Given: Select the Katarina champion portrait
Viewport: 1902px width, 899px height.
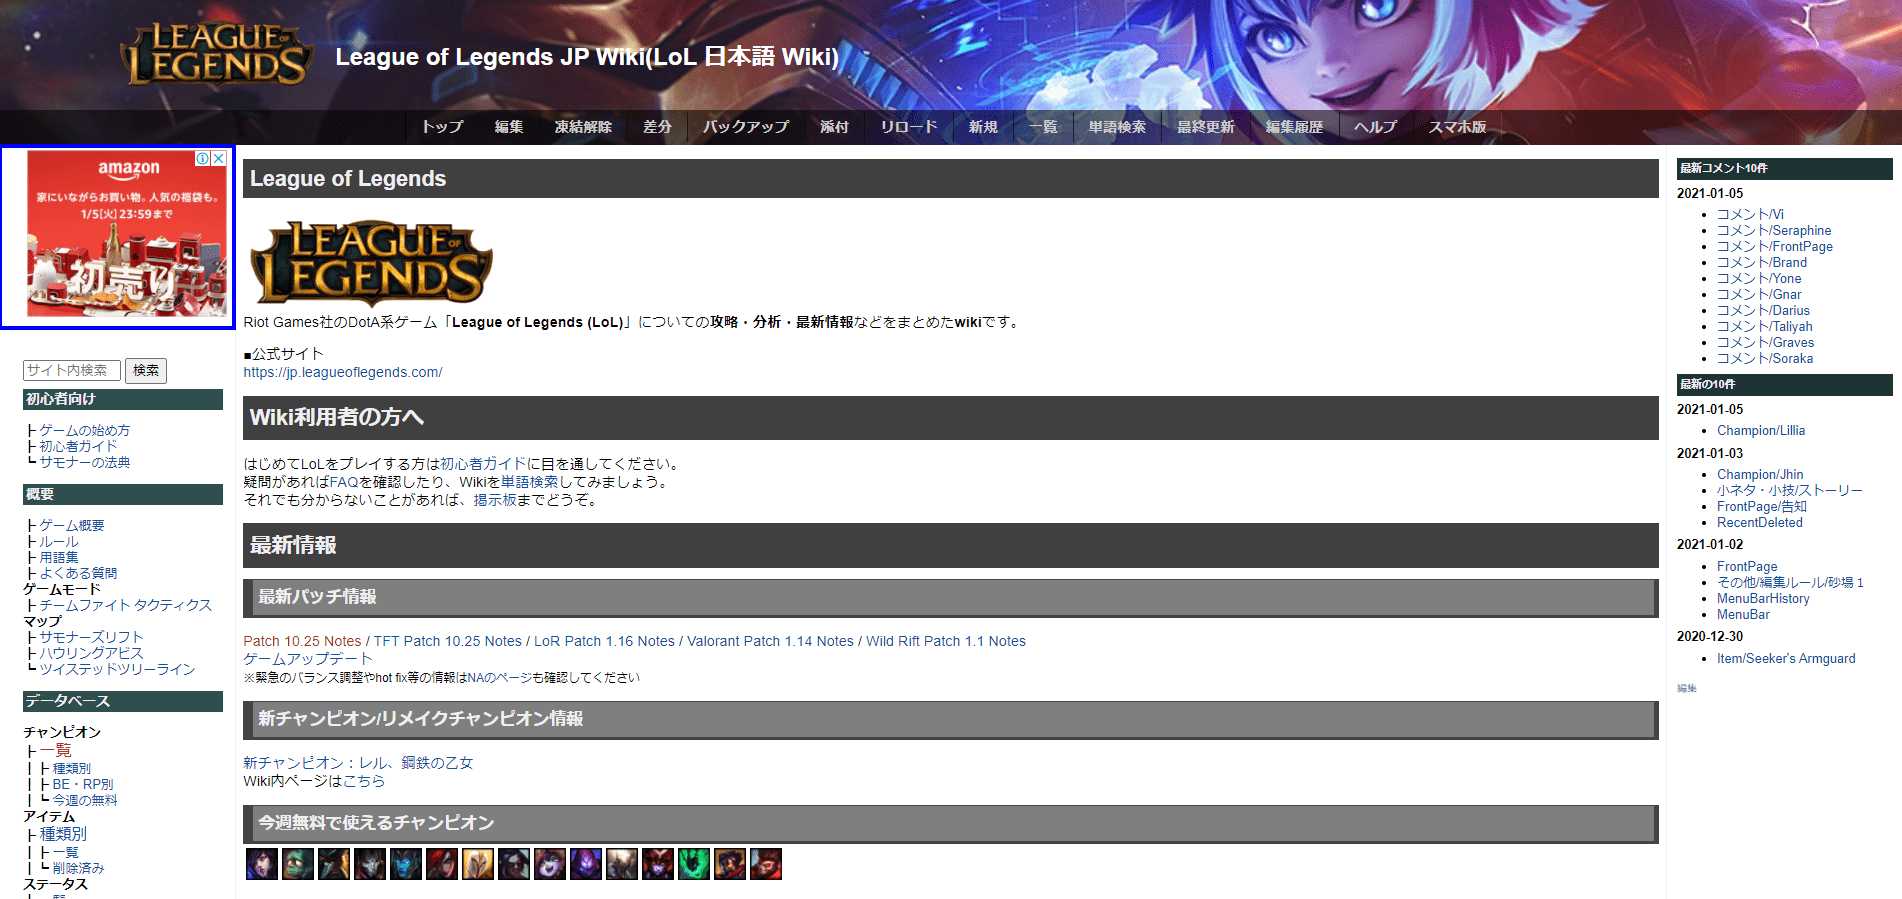Looking at the screenshot, I should (442, 864).
